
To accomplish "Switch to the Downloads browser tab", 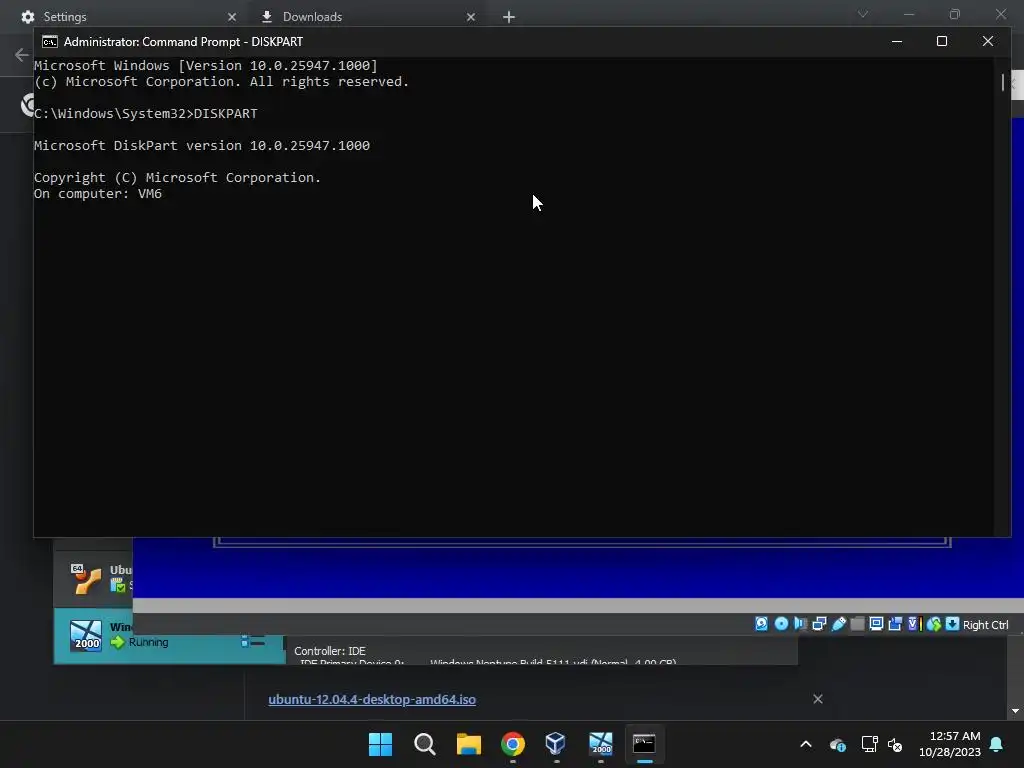I will (366, 16).
